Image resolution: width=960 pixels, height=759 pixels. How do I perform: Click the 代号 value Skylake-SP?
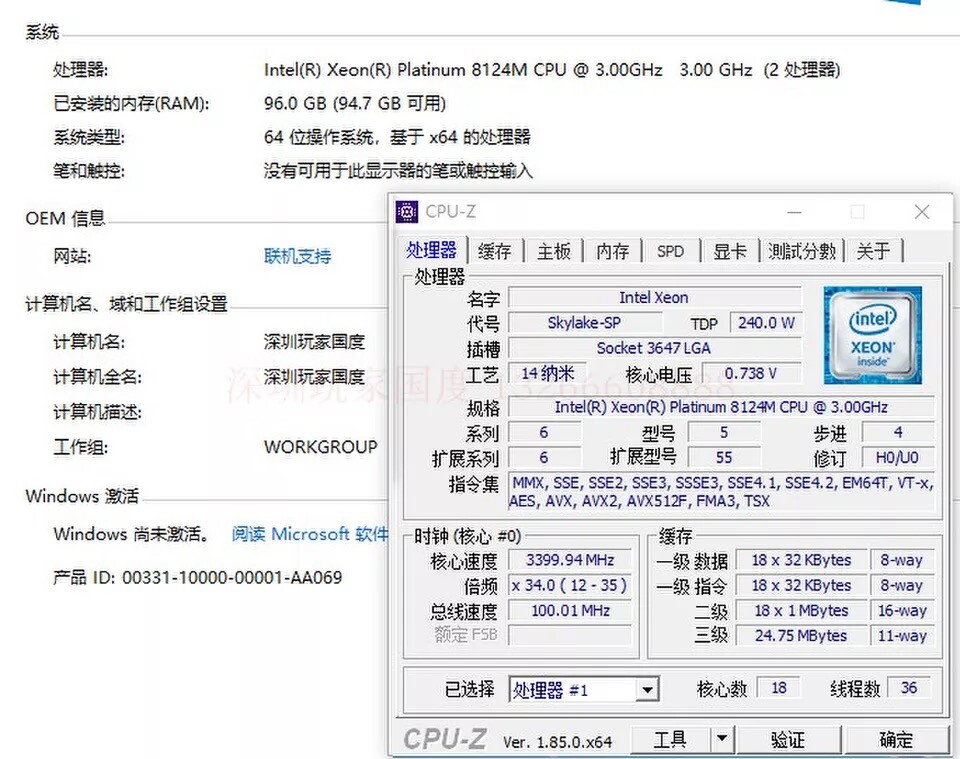(x=585, y=323)
